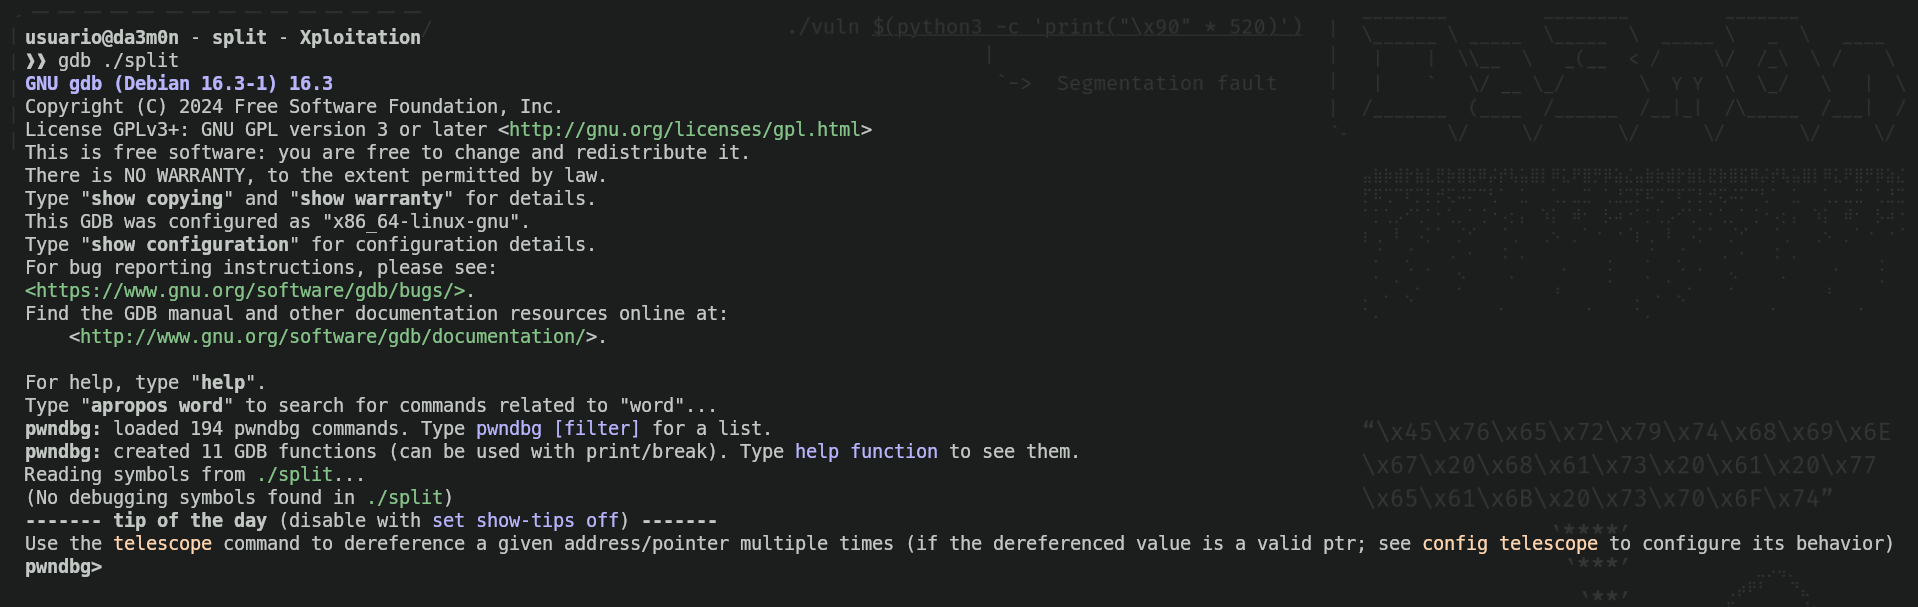Click the faded Segmentation fault text

pyautogui.click(x=1166, y=84)
